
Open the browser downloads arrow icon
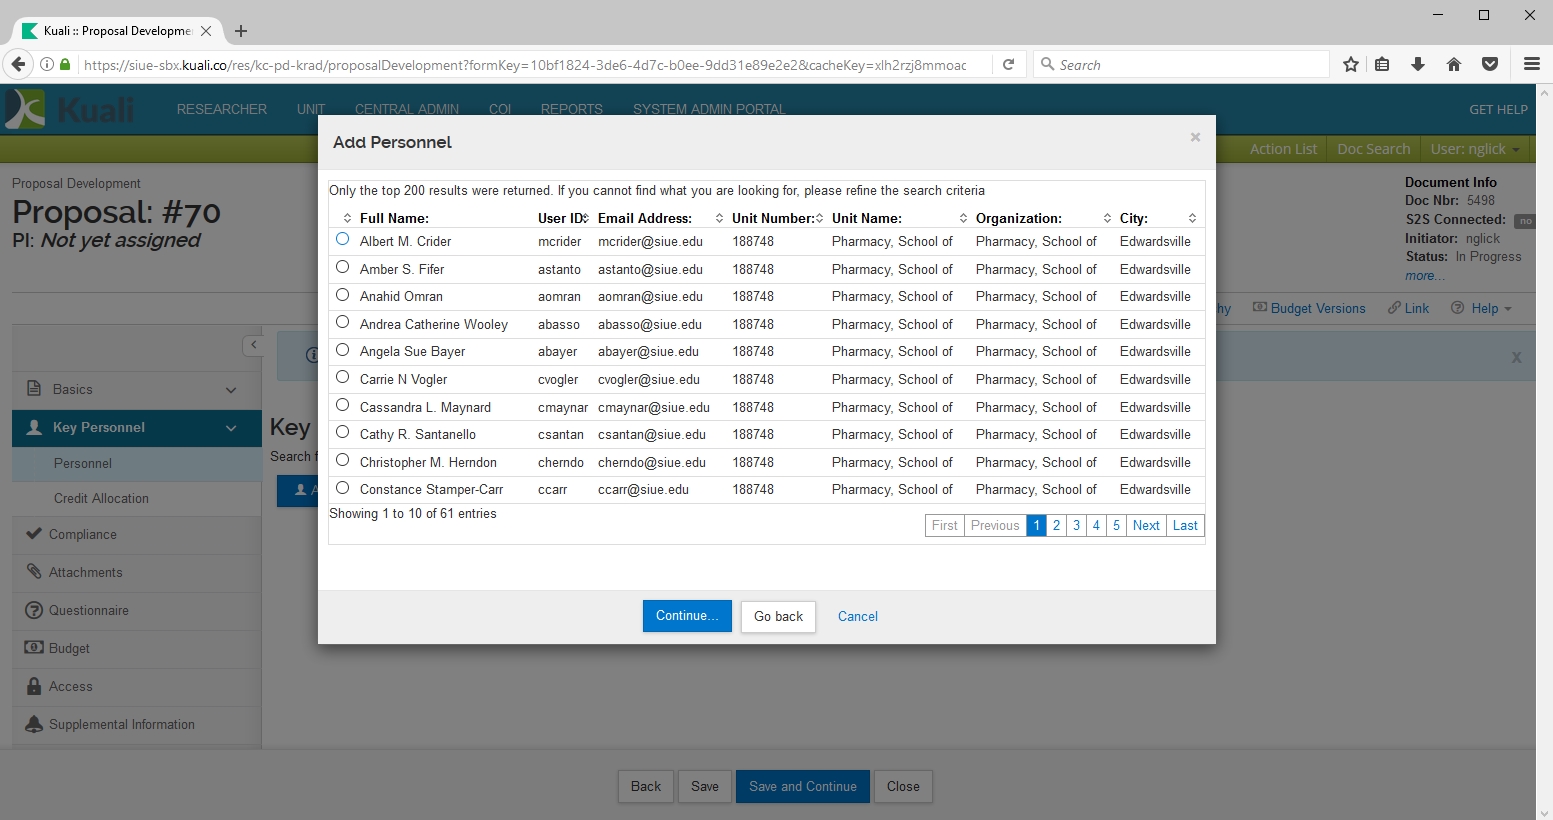pos(1418,65)
